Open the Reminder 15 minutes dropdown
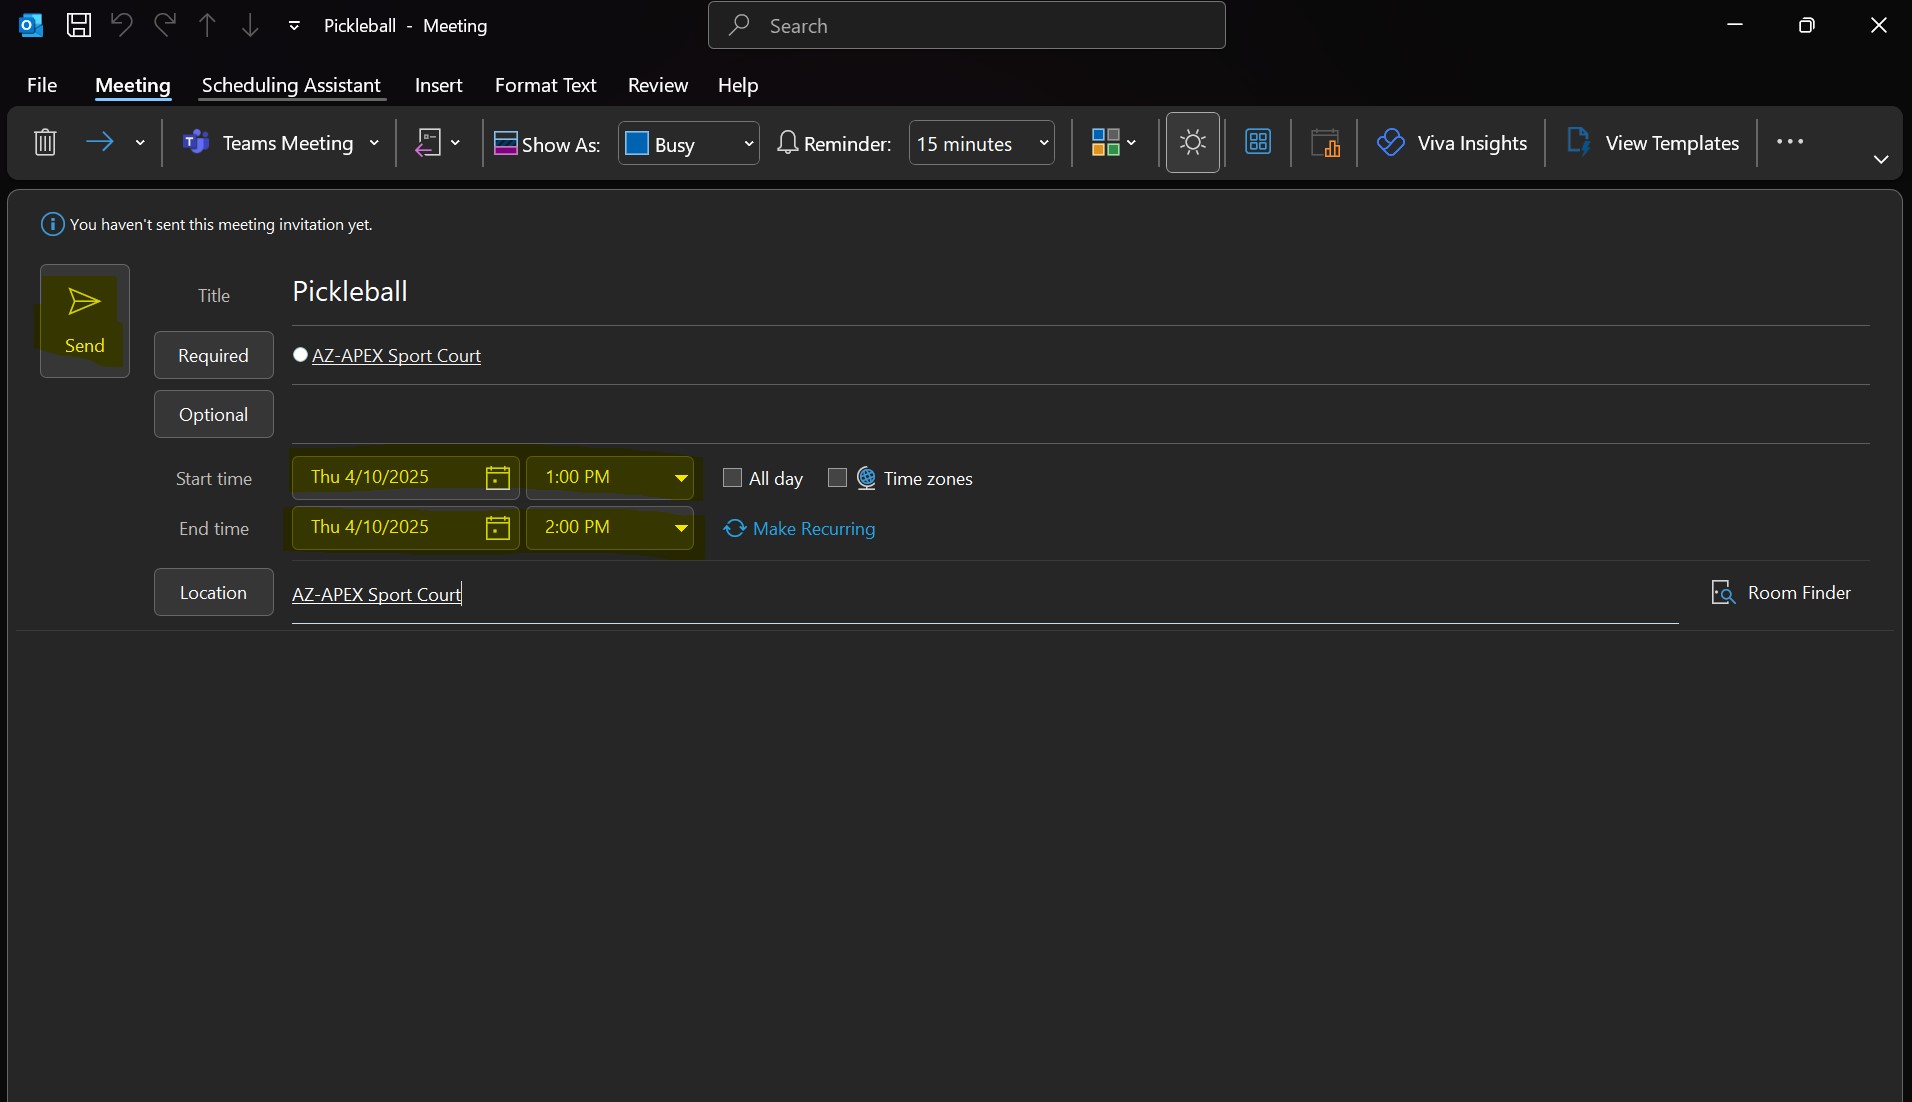The width and height of the screenshot is (1912, 1102). (x=981, y=143)
